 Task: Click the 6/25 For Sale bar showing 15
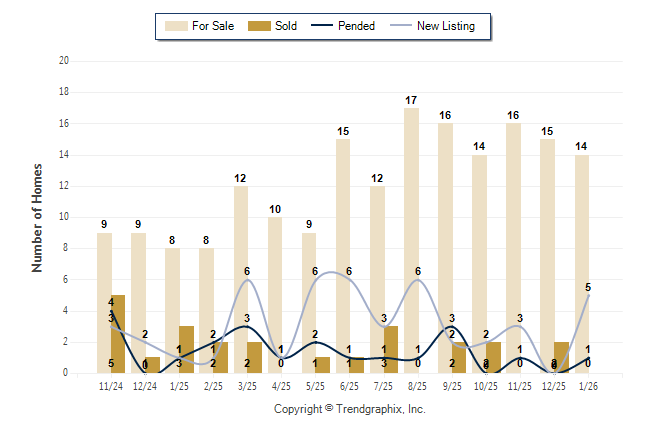pyautogui.click(x=343, y=255)
